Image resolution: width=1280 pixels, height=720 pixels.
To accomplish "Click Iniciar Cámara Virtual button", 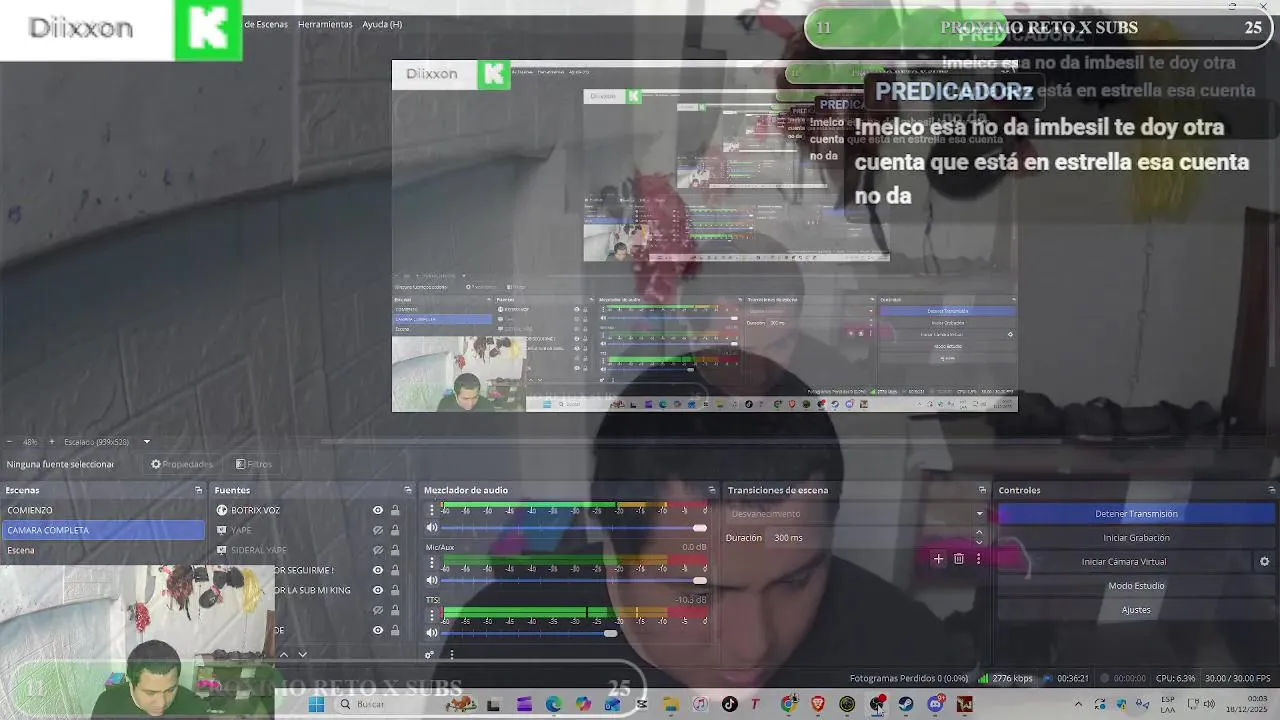I will point(1124,562).
